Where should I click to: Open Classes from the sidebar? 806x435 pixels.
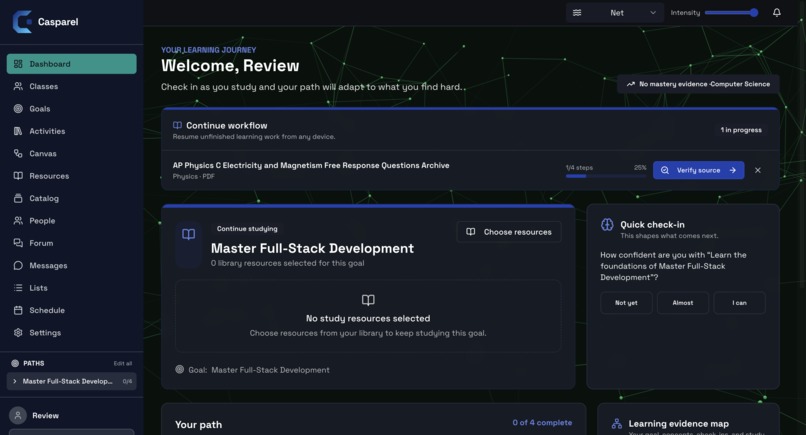pos(71,86)
